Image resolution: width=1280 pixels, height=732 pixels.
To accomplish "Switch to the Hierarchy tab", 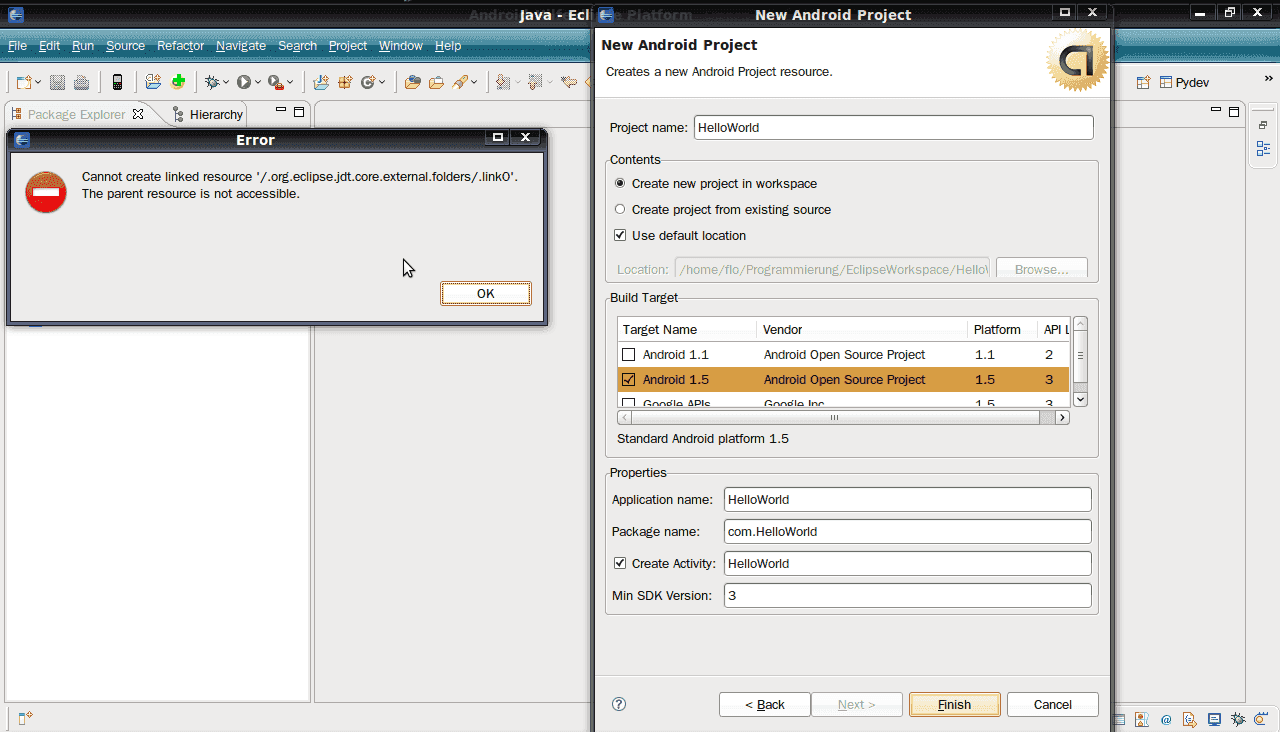I will pyautogui.click(x=207, y=114).
